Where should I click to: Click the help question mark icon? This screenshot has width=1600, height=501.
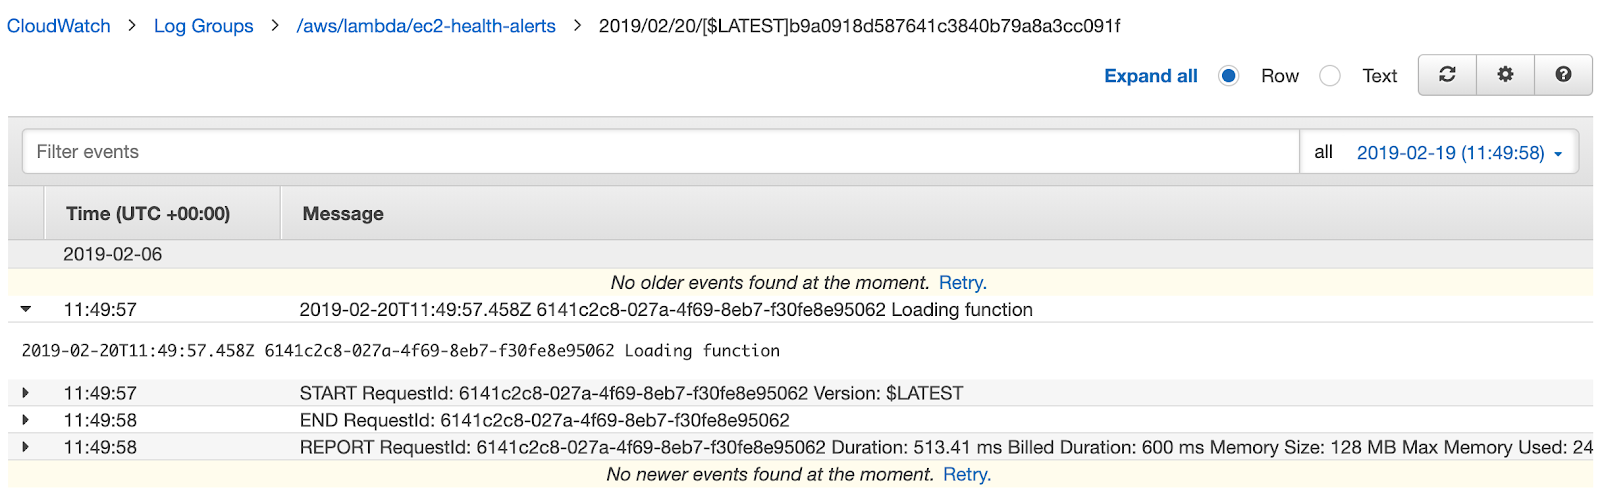(1563, 75)
